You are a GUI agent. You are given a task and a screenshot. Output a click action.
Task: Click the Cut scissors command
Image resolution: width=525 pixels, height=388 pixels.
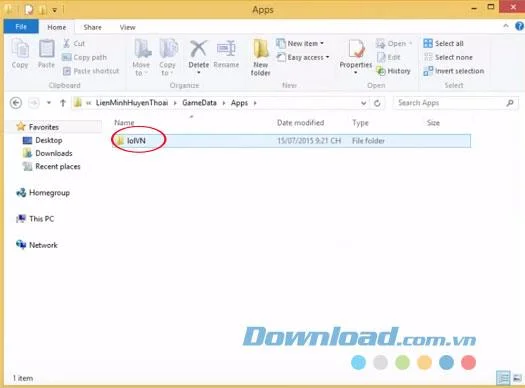click(74, 44)
